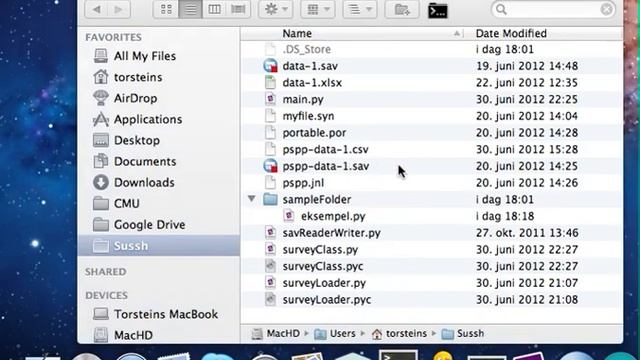640x360 pixels.
Task: Select Torsteins MacBook under Devices
Action: point(156,314)
